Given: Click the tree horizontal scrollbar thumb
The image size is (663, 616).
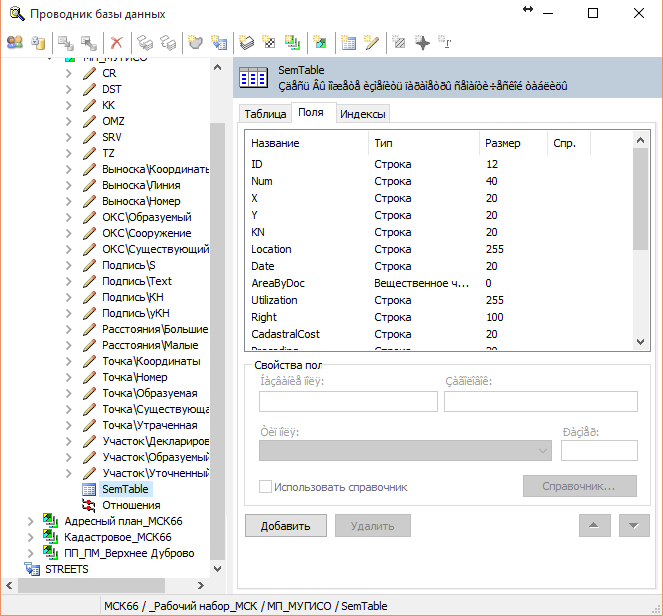Looking at the screenshot, I should [x=91, y=586].
